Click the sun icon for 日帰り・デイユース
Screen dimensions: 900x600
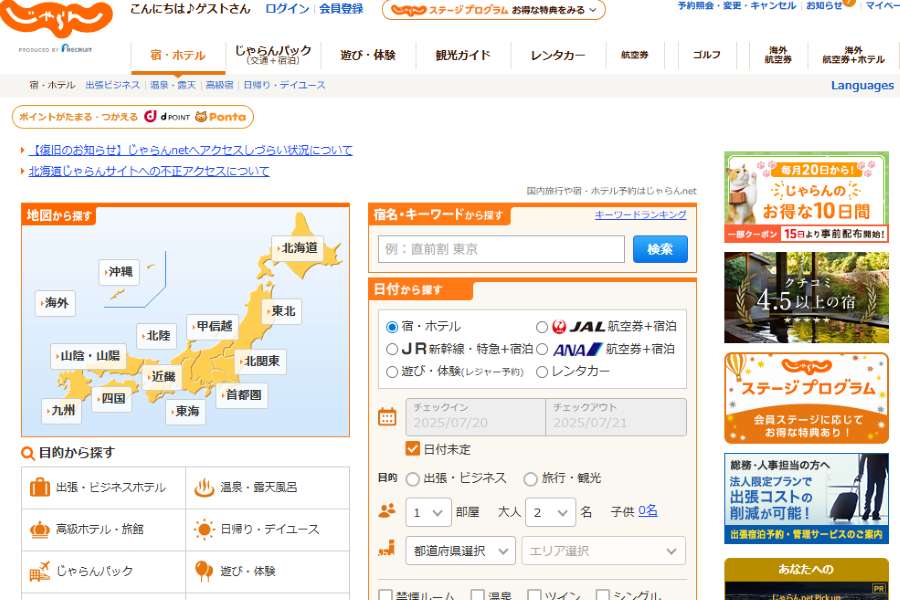[204, 529]
